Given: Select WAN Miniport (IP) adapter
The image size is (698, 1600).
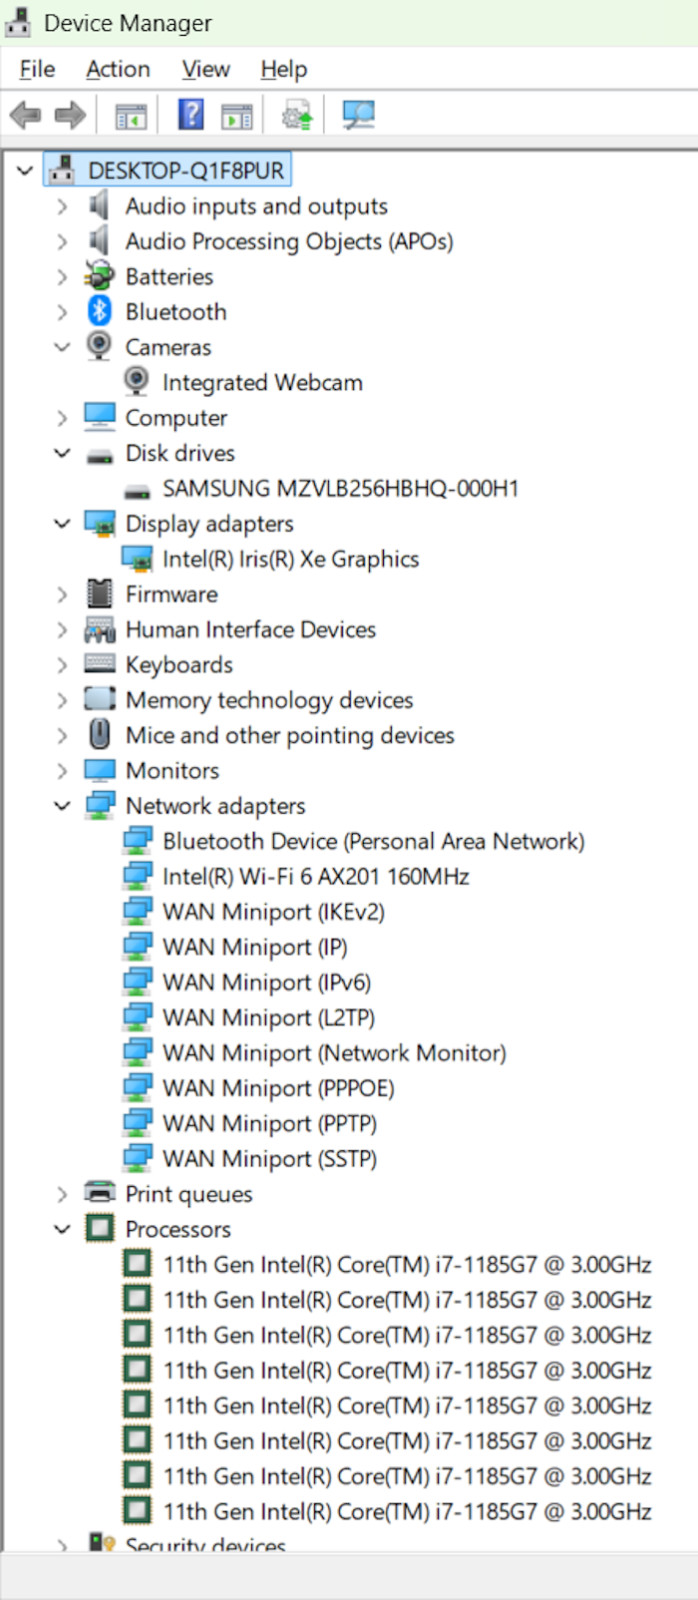Looking at the screenshot, I should (255, 947).
